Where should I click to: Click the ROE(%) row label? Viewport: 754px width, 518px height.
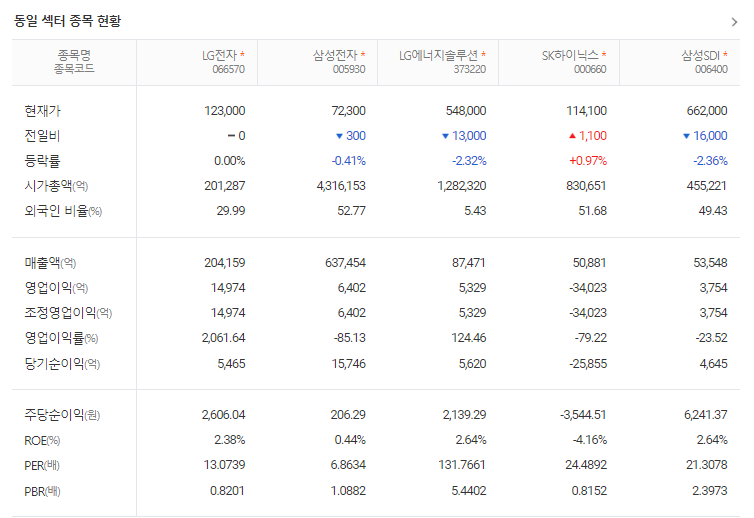[x=42, y=441]
